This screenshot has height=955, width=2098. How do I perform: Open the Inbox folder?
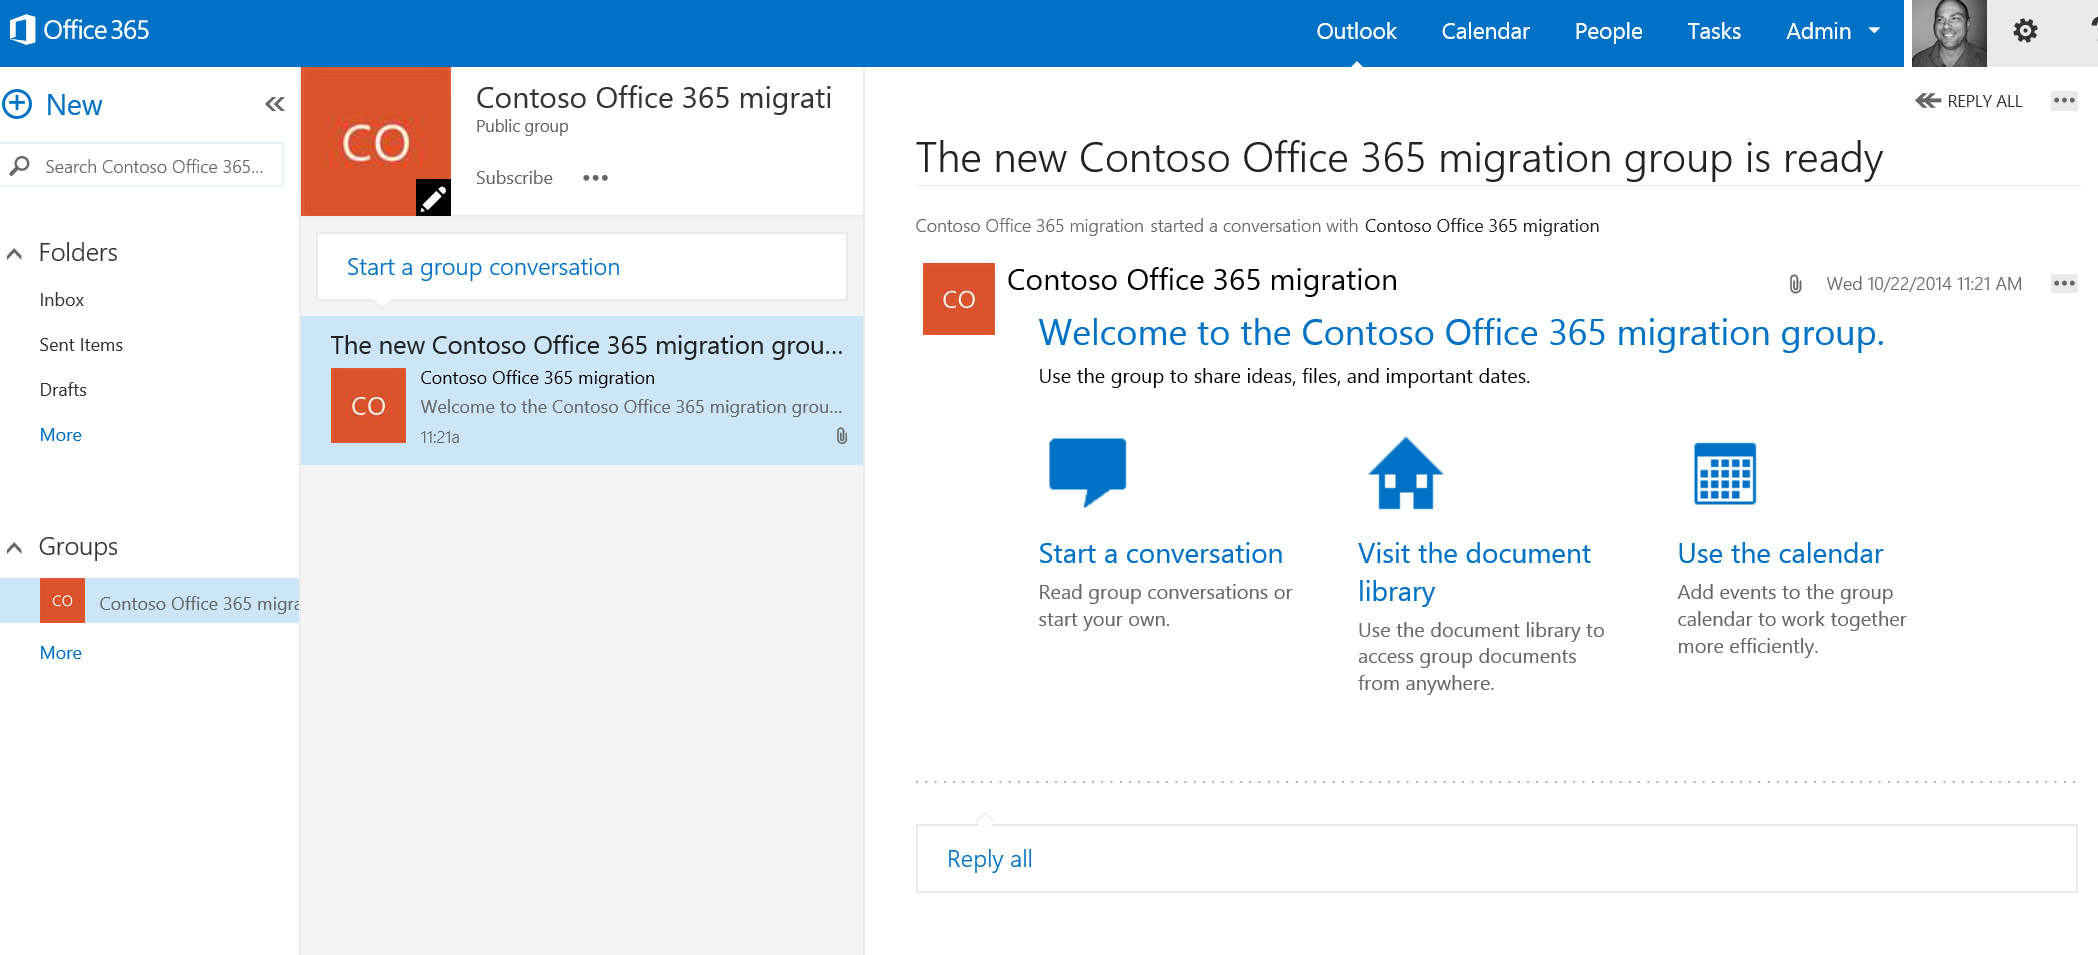point(62,300)
